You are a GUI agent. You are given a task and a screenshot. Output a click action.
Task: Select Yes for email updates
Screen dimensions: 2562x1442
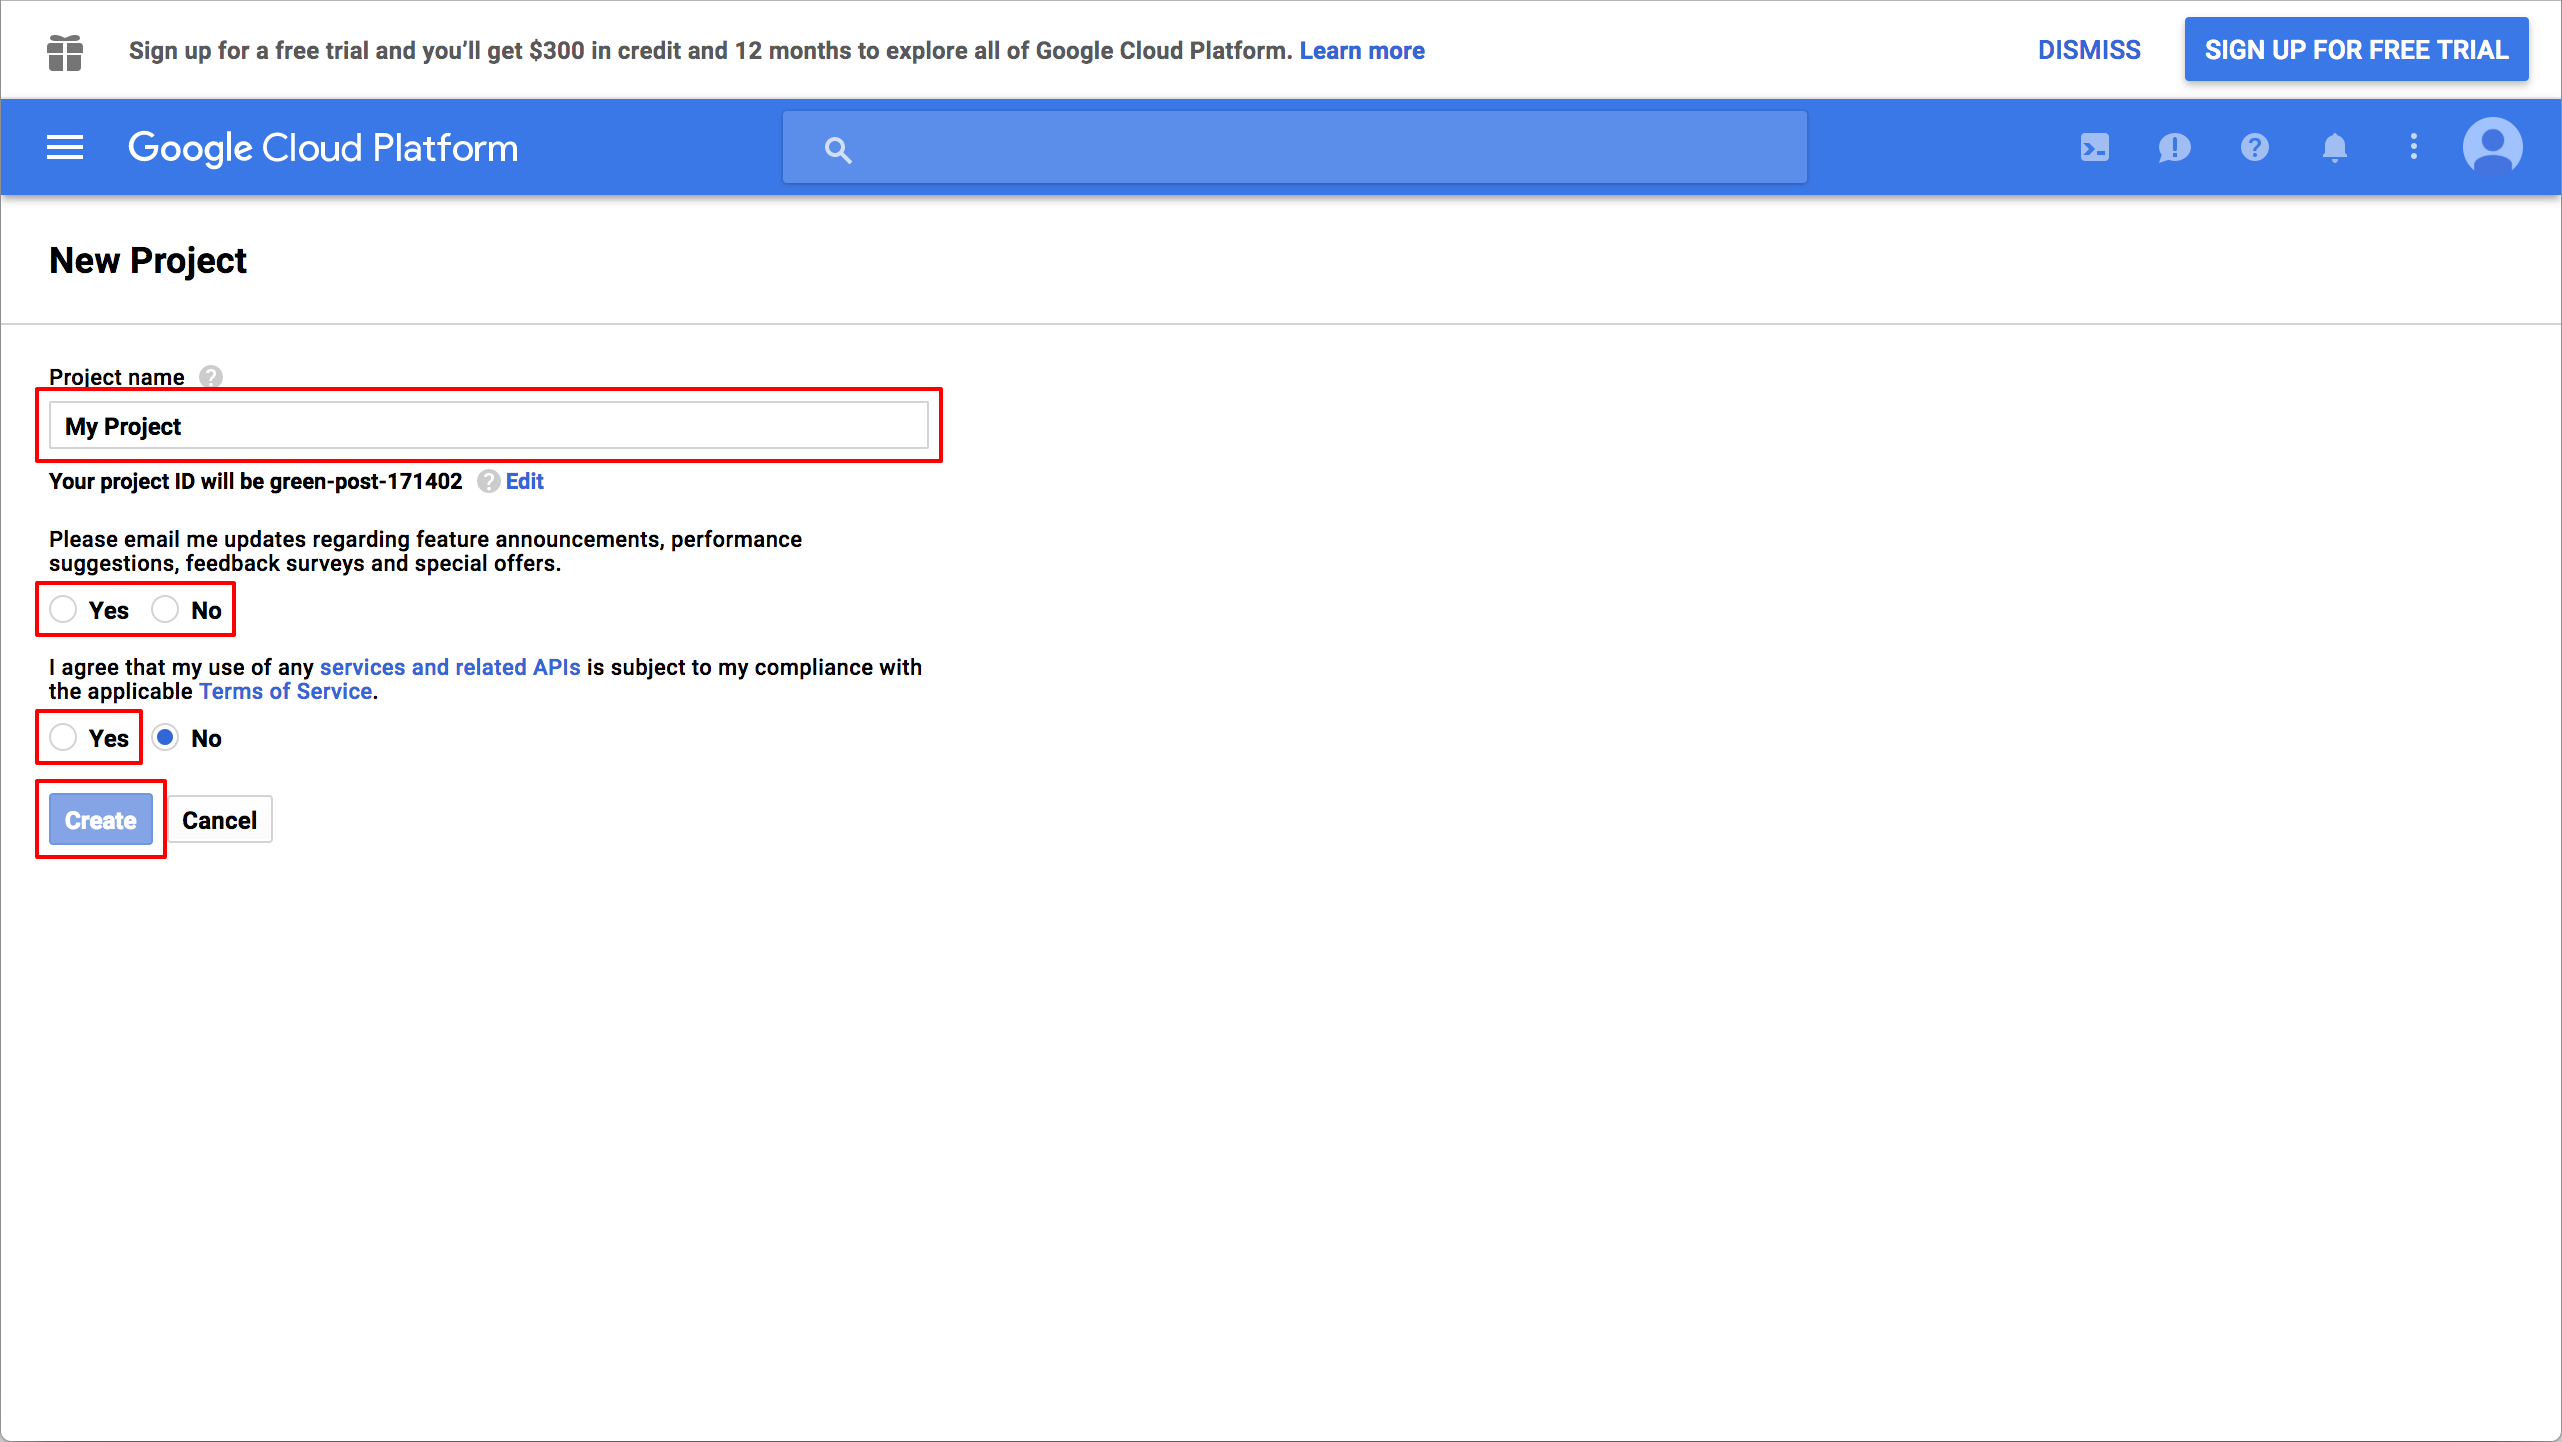click(x=63, y=609)
